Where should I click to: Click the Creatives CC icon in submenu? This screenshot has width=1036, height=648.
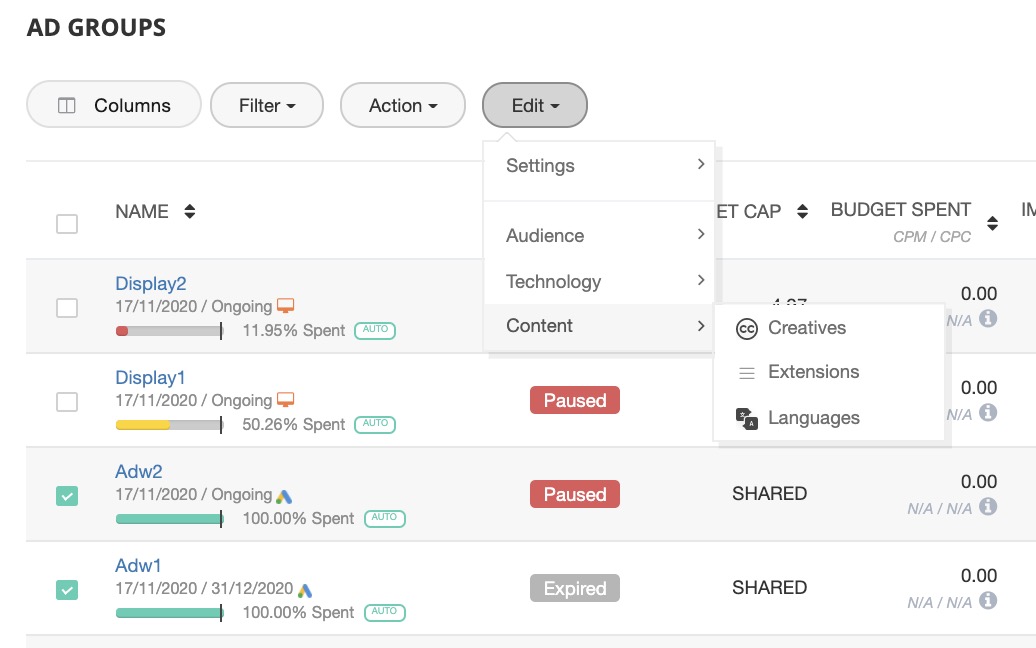coord(746,329)
